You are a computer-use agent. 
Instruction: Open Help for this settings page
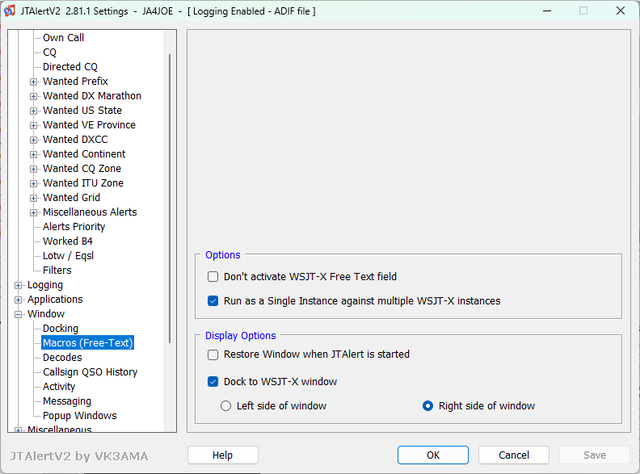pos(223,455)
